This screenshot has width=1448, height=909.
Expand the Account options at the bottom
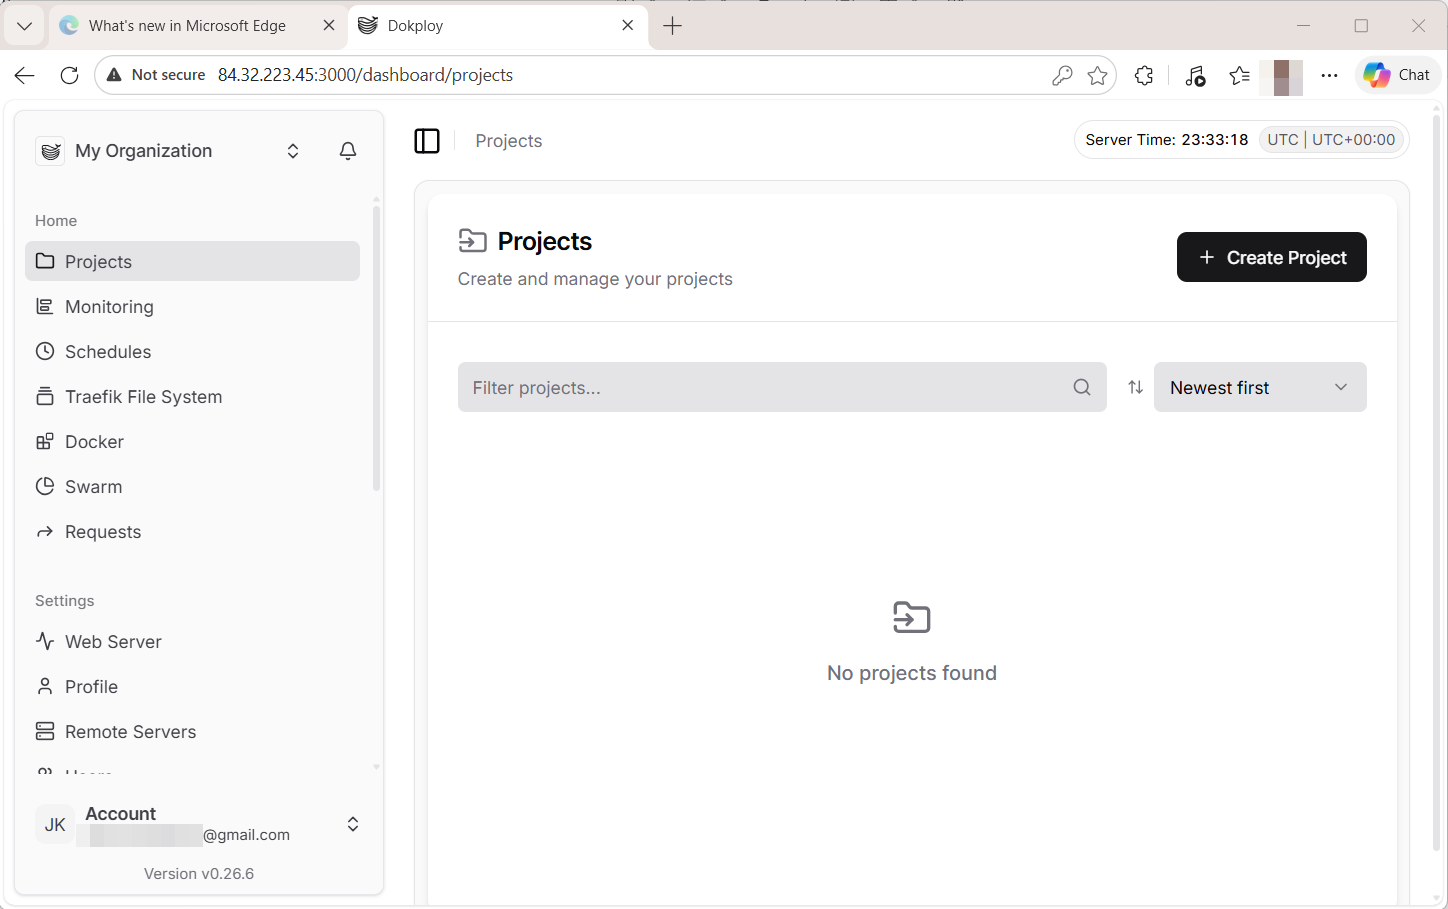click(x=352, y=823)
